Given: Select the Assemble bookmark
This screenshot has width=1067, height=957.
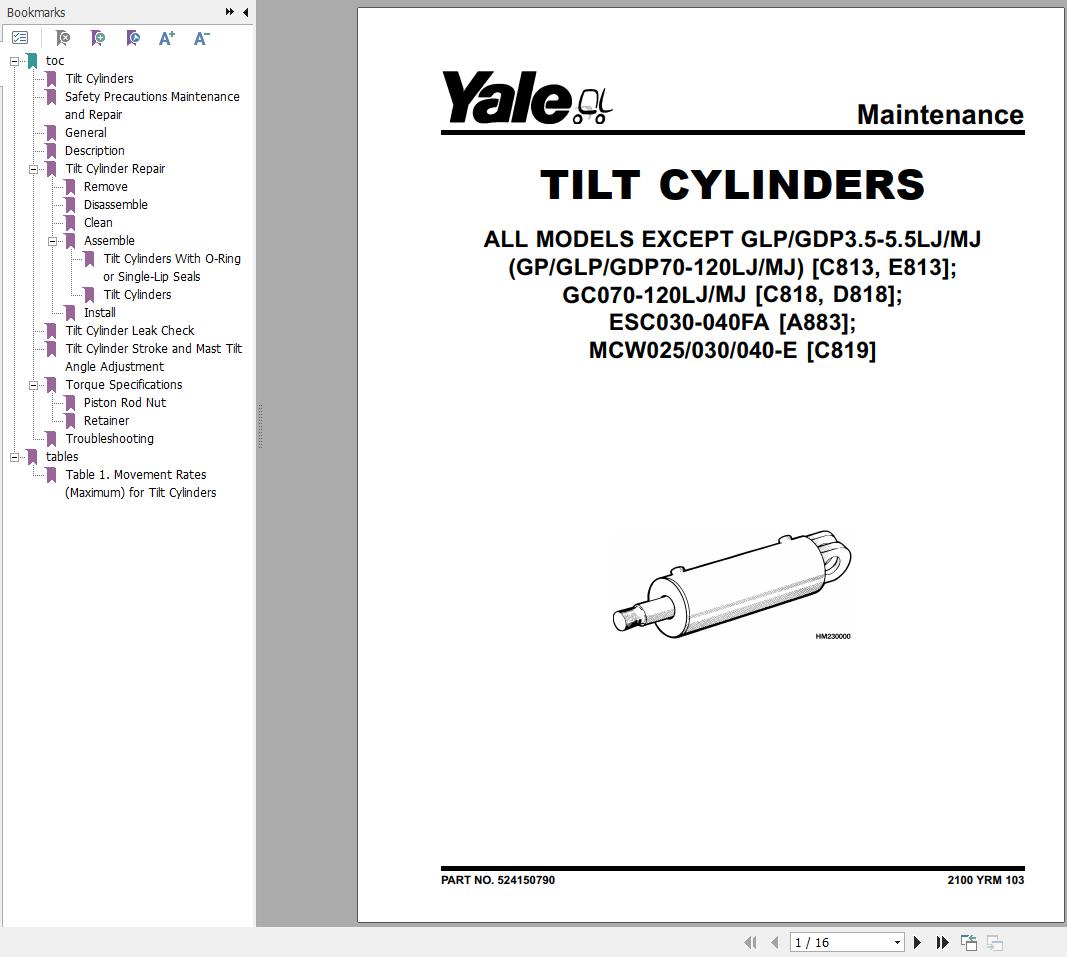Looking at the screenshot, I should [x=110, y=241].
